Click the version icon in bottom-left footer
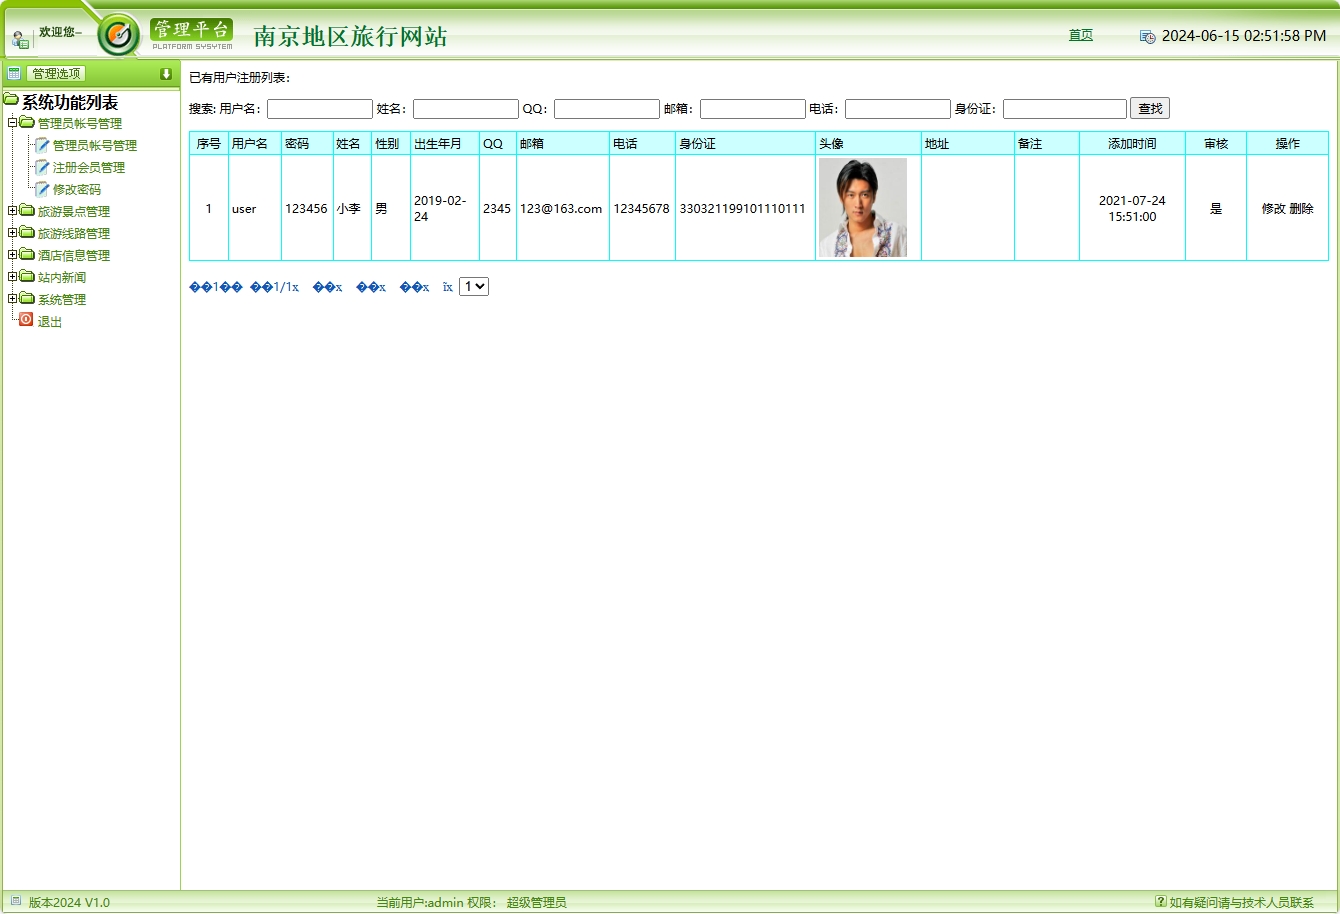Screen dimensions: 1340x914 [x=15, y=901]
